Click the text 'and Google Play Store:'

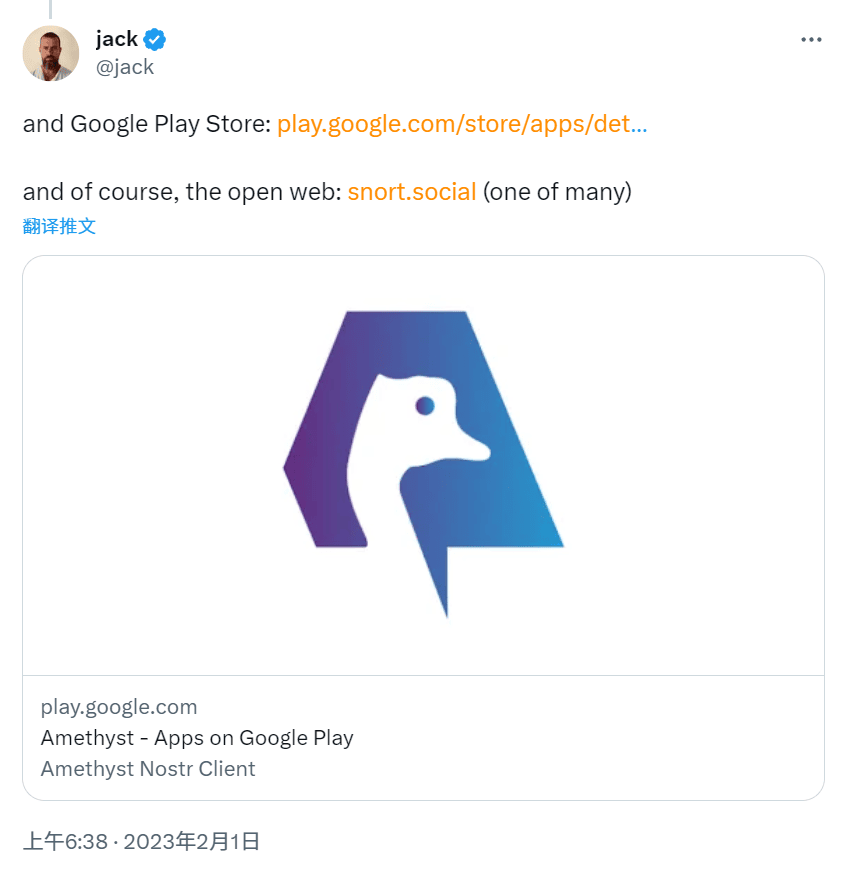[x=147, y=124]
